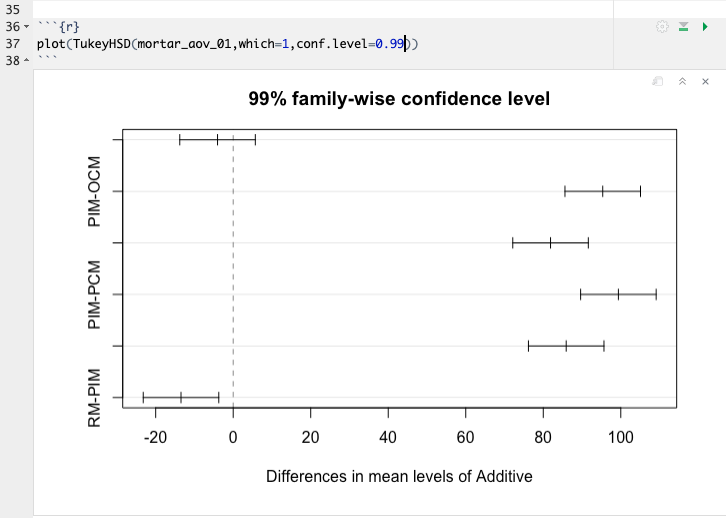Image resolution: width=726 pixels, height=518 pixels.
Task: Click the plot title '99% family-wise confidence level'
Action: pos(399,99)
